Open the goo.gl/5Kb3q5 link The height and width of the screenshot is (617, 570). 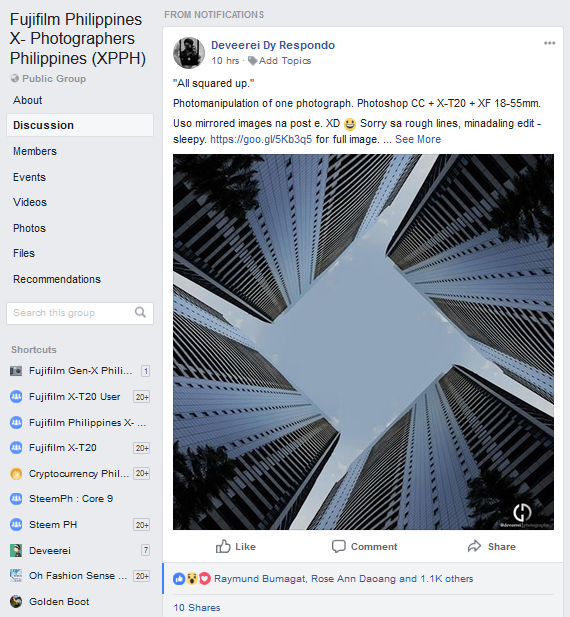[x=261, y=139]
